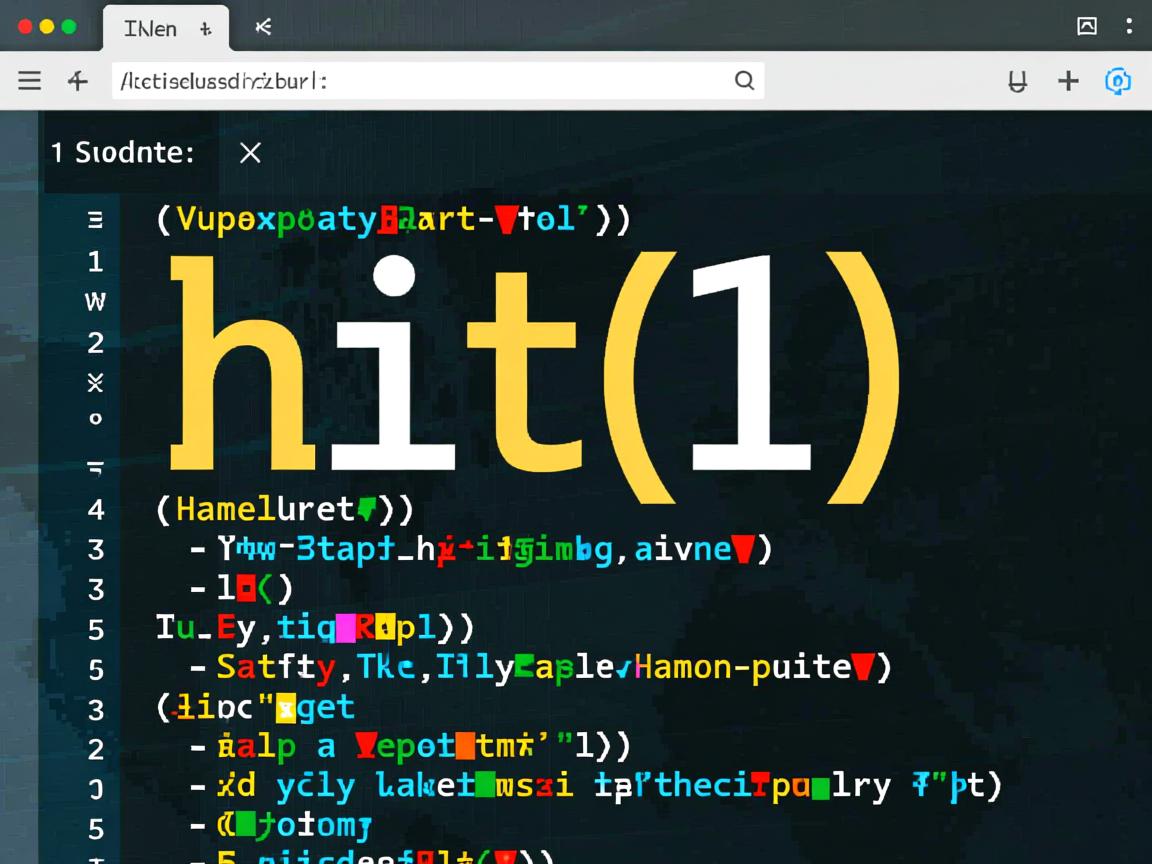Click the small plus icon inside the INen tab
Image resolution: width=1152 pixels, height=864 pixels.
[x=205, y=29]
